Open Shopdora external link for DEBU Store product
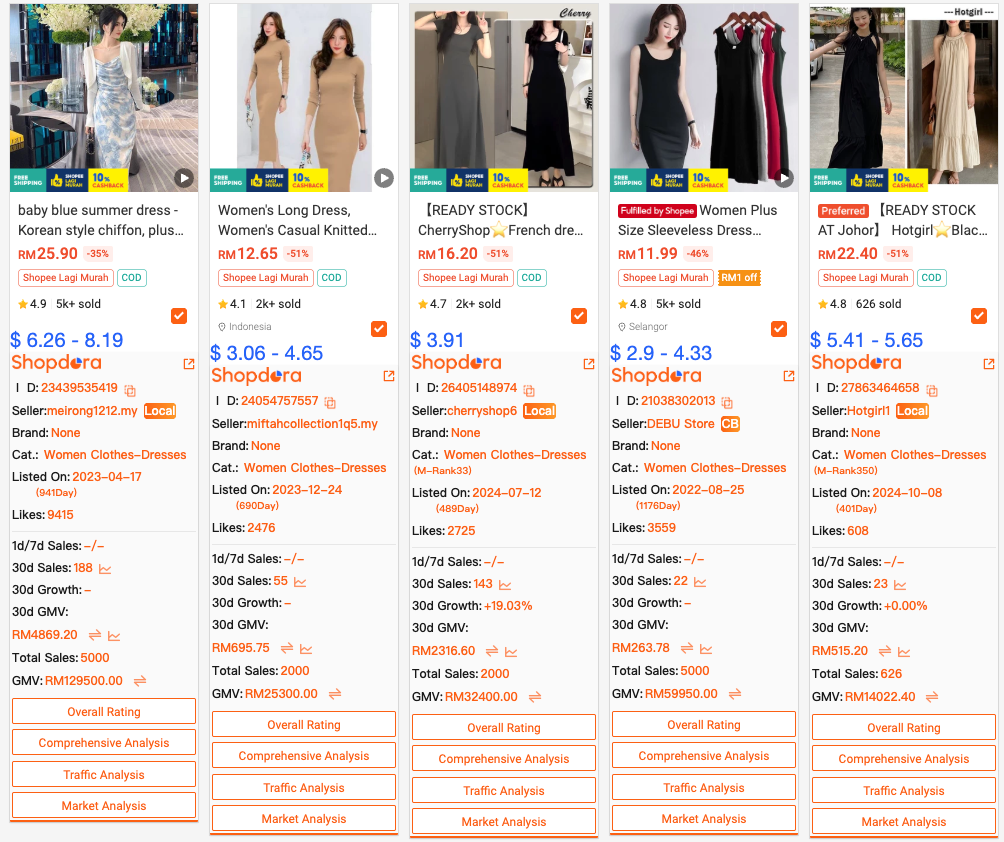Image resolution: width=1004 pixels, height=842 pixels. coord(789,376)
